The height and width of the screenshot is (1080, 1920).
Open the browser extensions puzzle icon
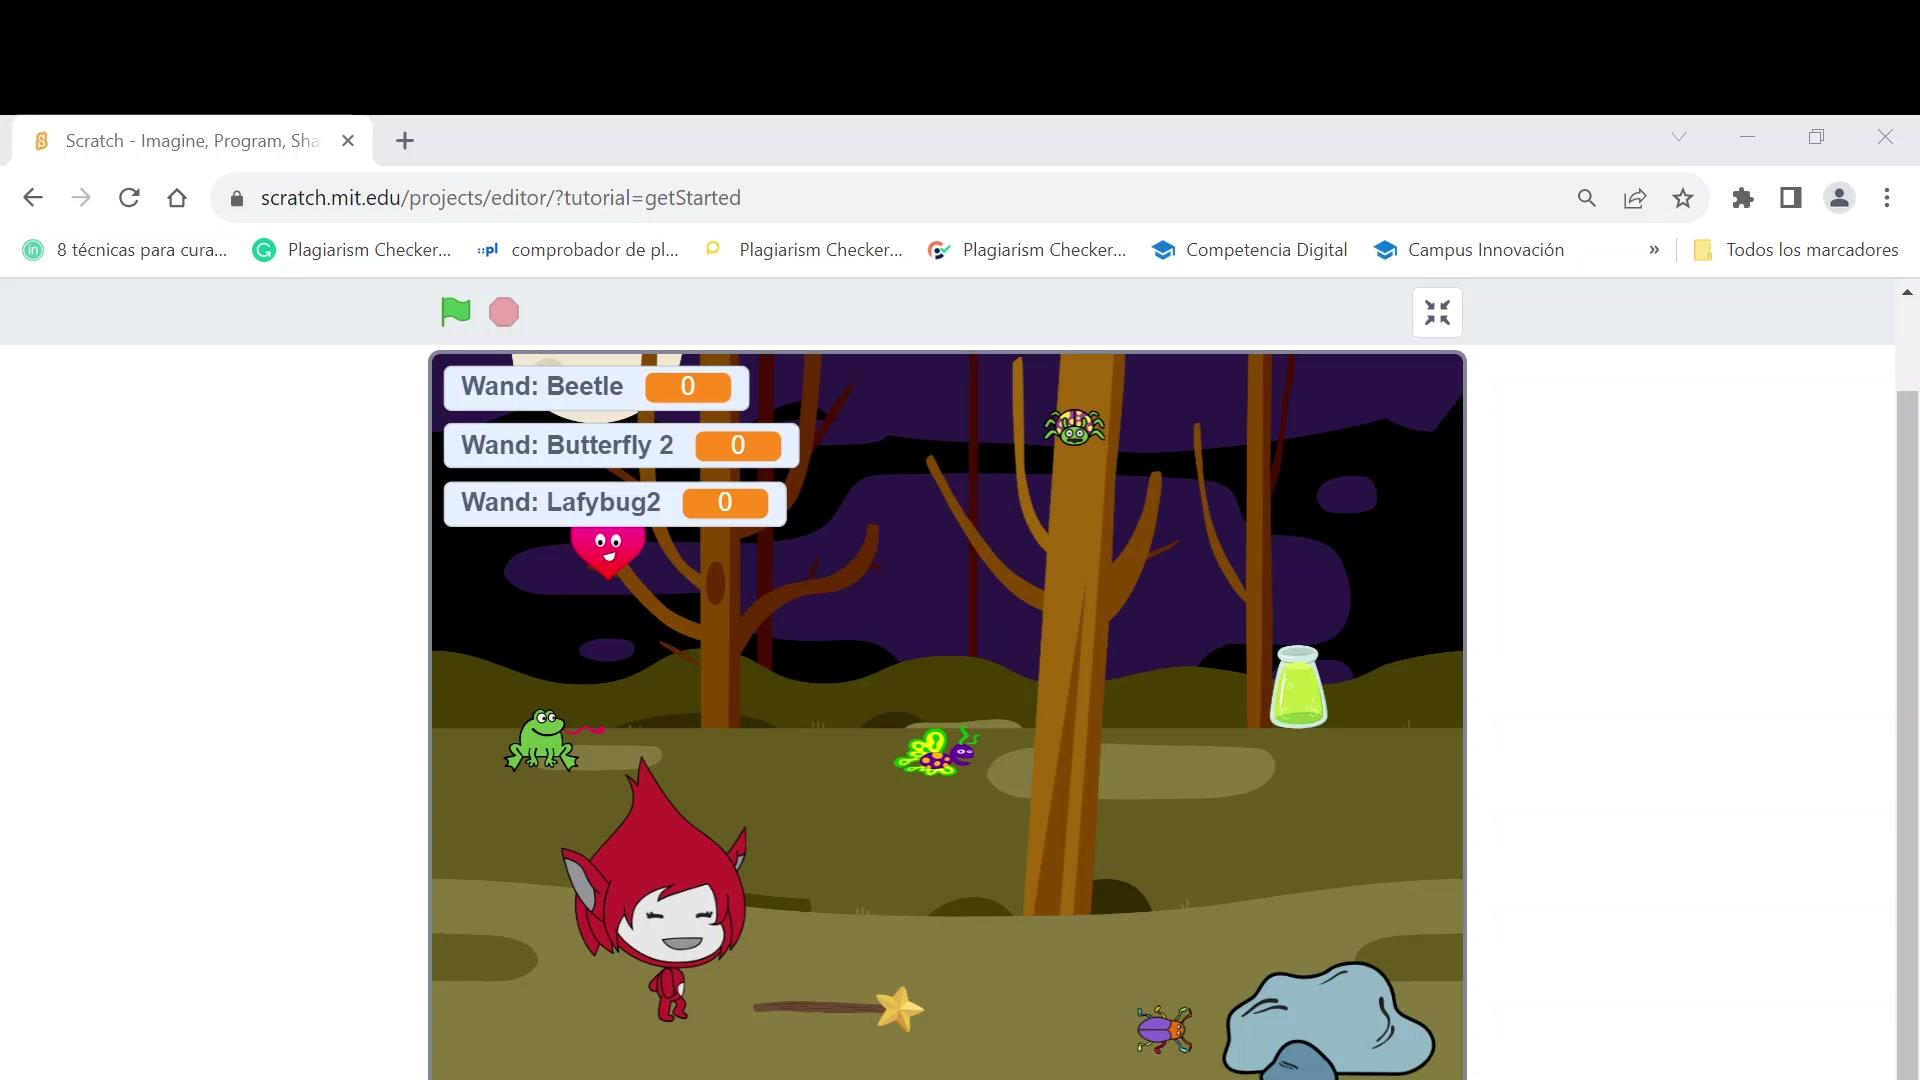click(x=1743, y=198)
